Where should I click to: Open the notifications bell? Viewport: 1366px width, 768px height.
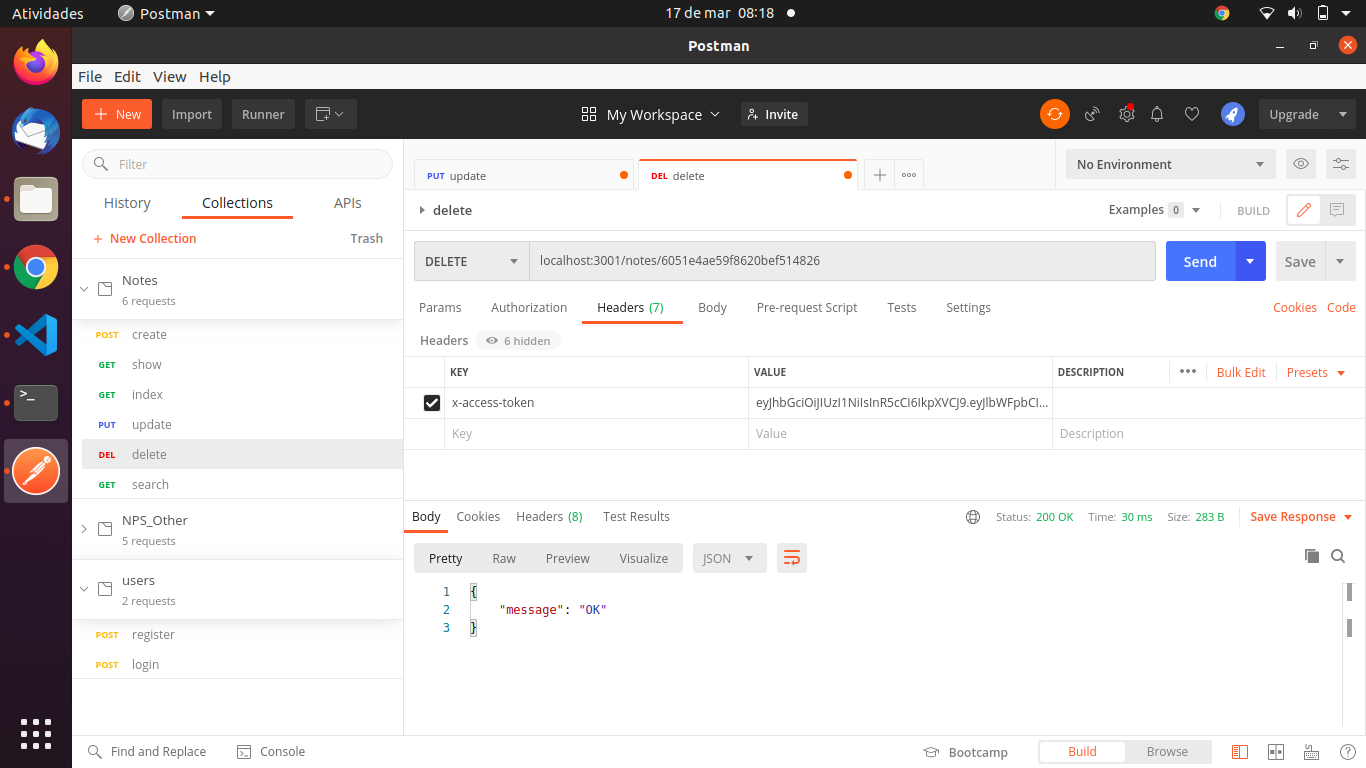tap(1157, 114)
